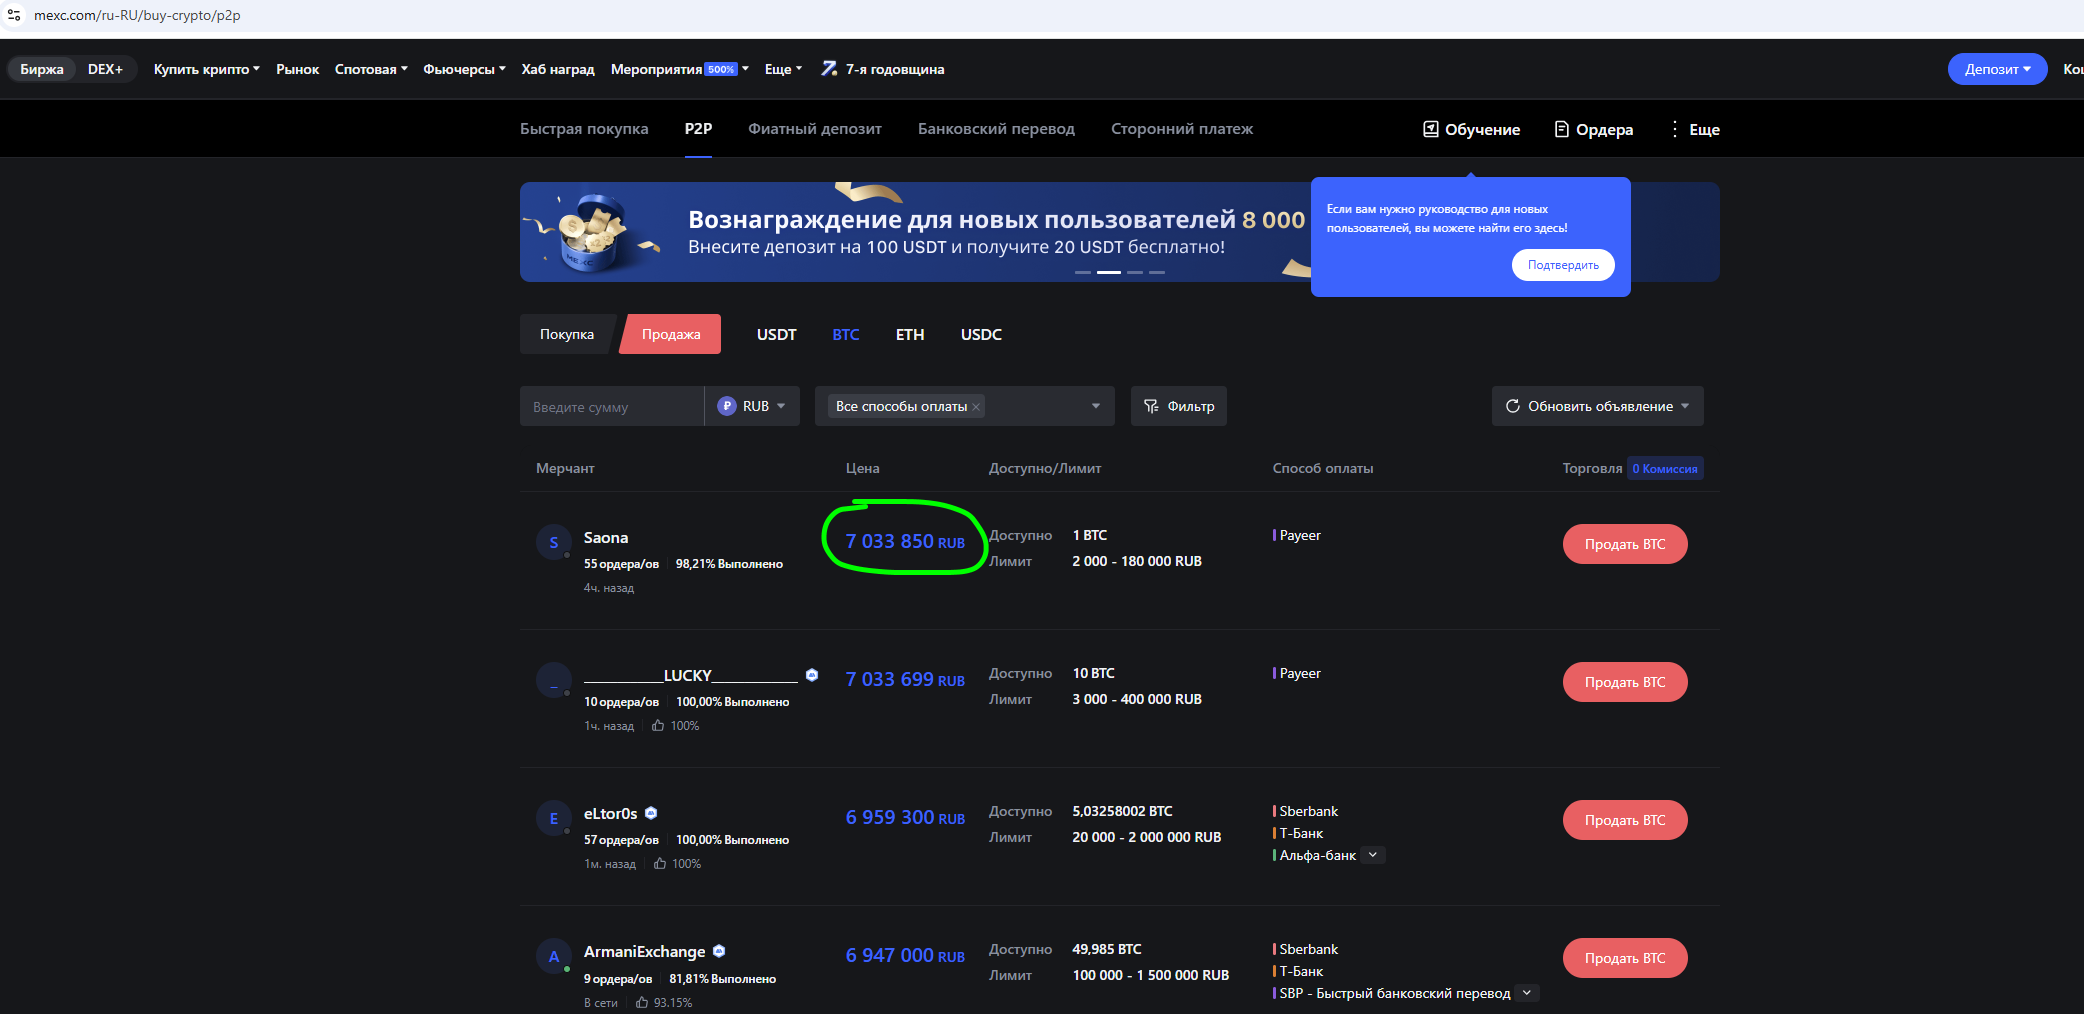Click the last banner carousel indicator
This screenshot has height=1014, width=2084.
[1157, 272]
